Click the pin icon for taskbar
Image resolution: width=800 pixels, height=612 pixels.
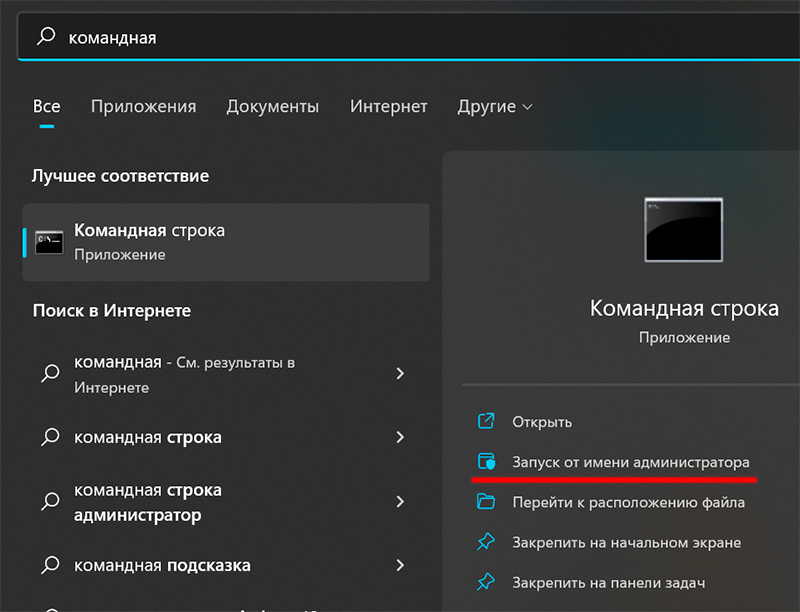coord(487,582)
